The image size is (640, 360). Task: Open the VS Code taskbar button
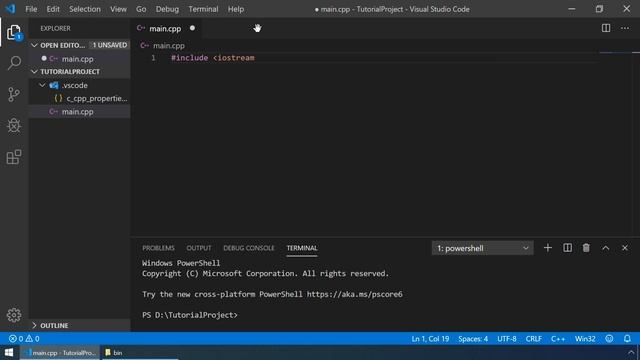[x=60, y=352]
